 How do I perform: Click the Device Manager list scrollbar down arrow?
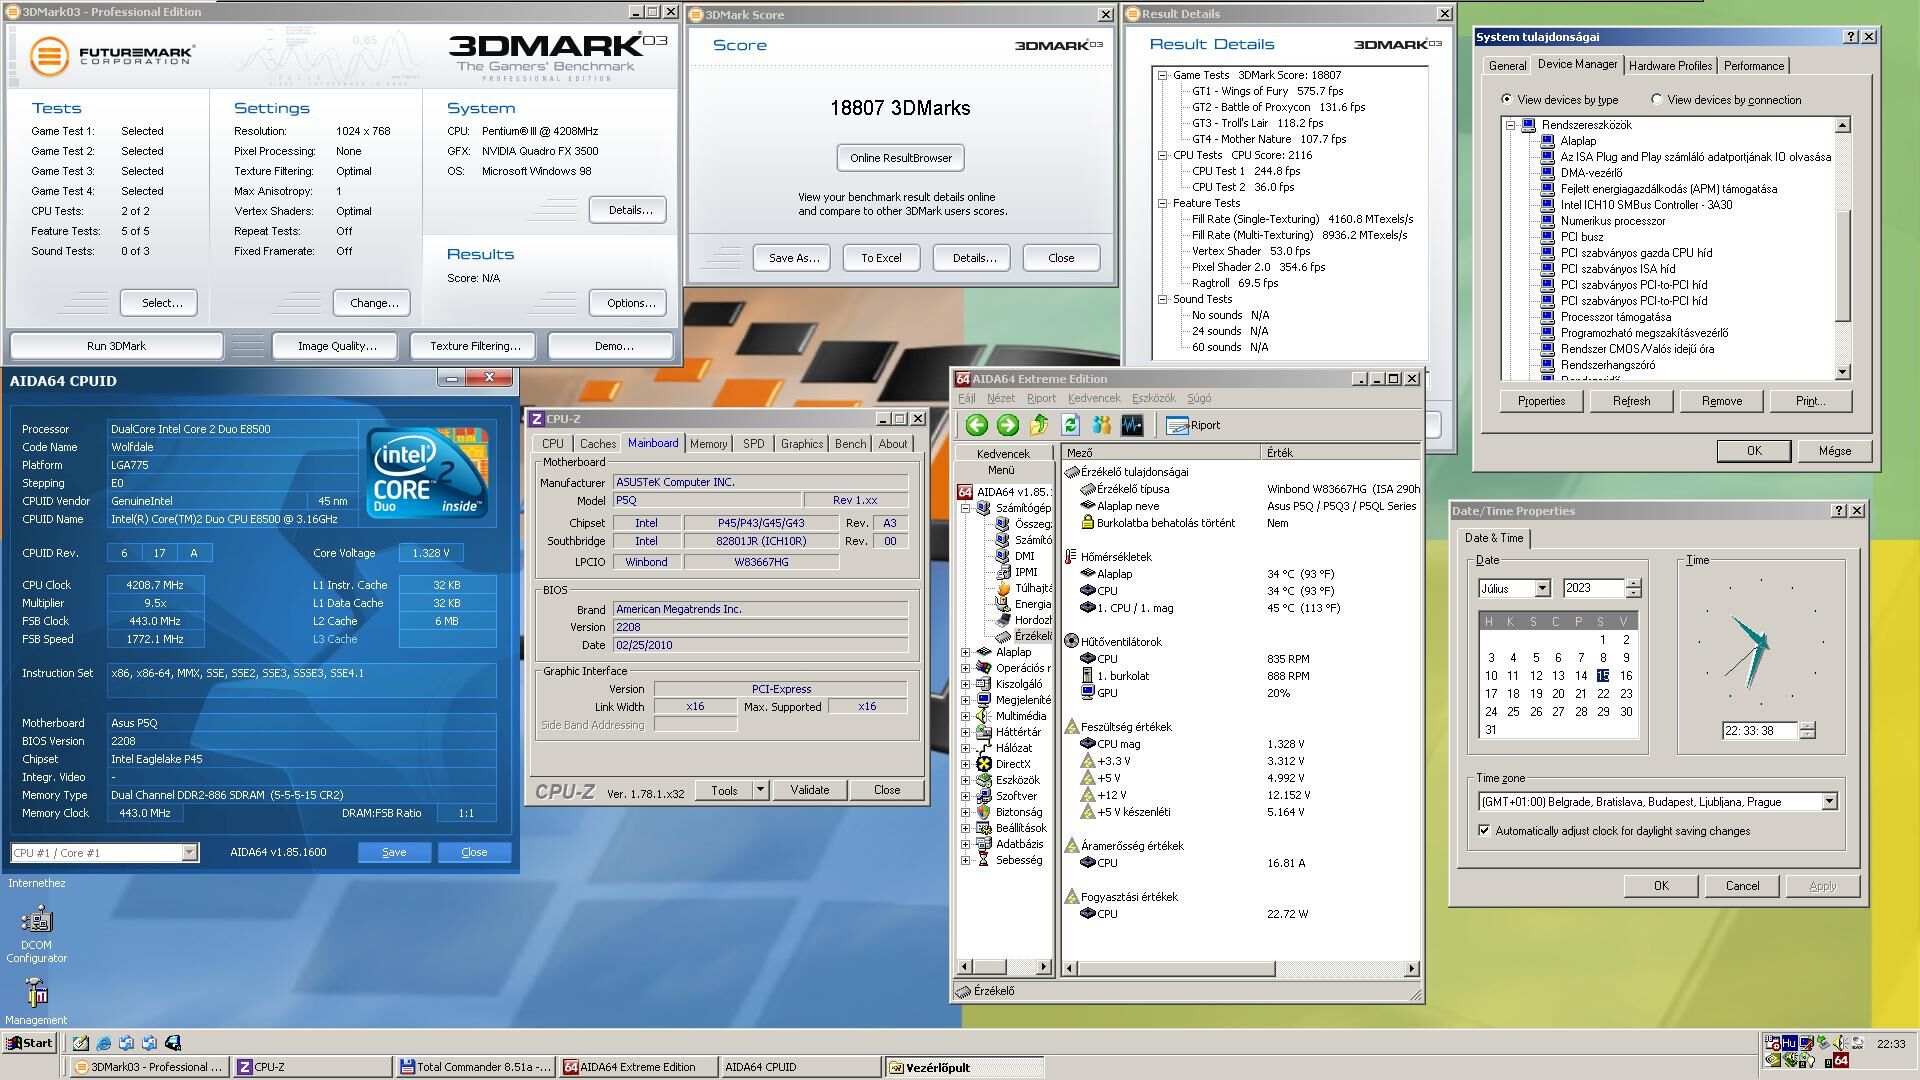pos(1843,372)
